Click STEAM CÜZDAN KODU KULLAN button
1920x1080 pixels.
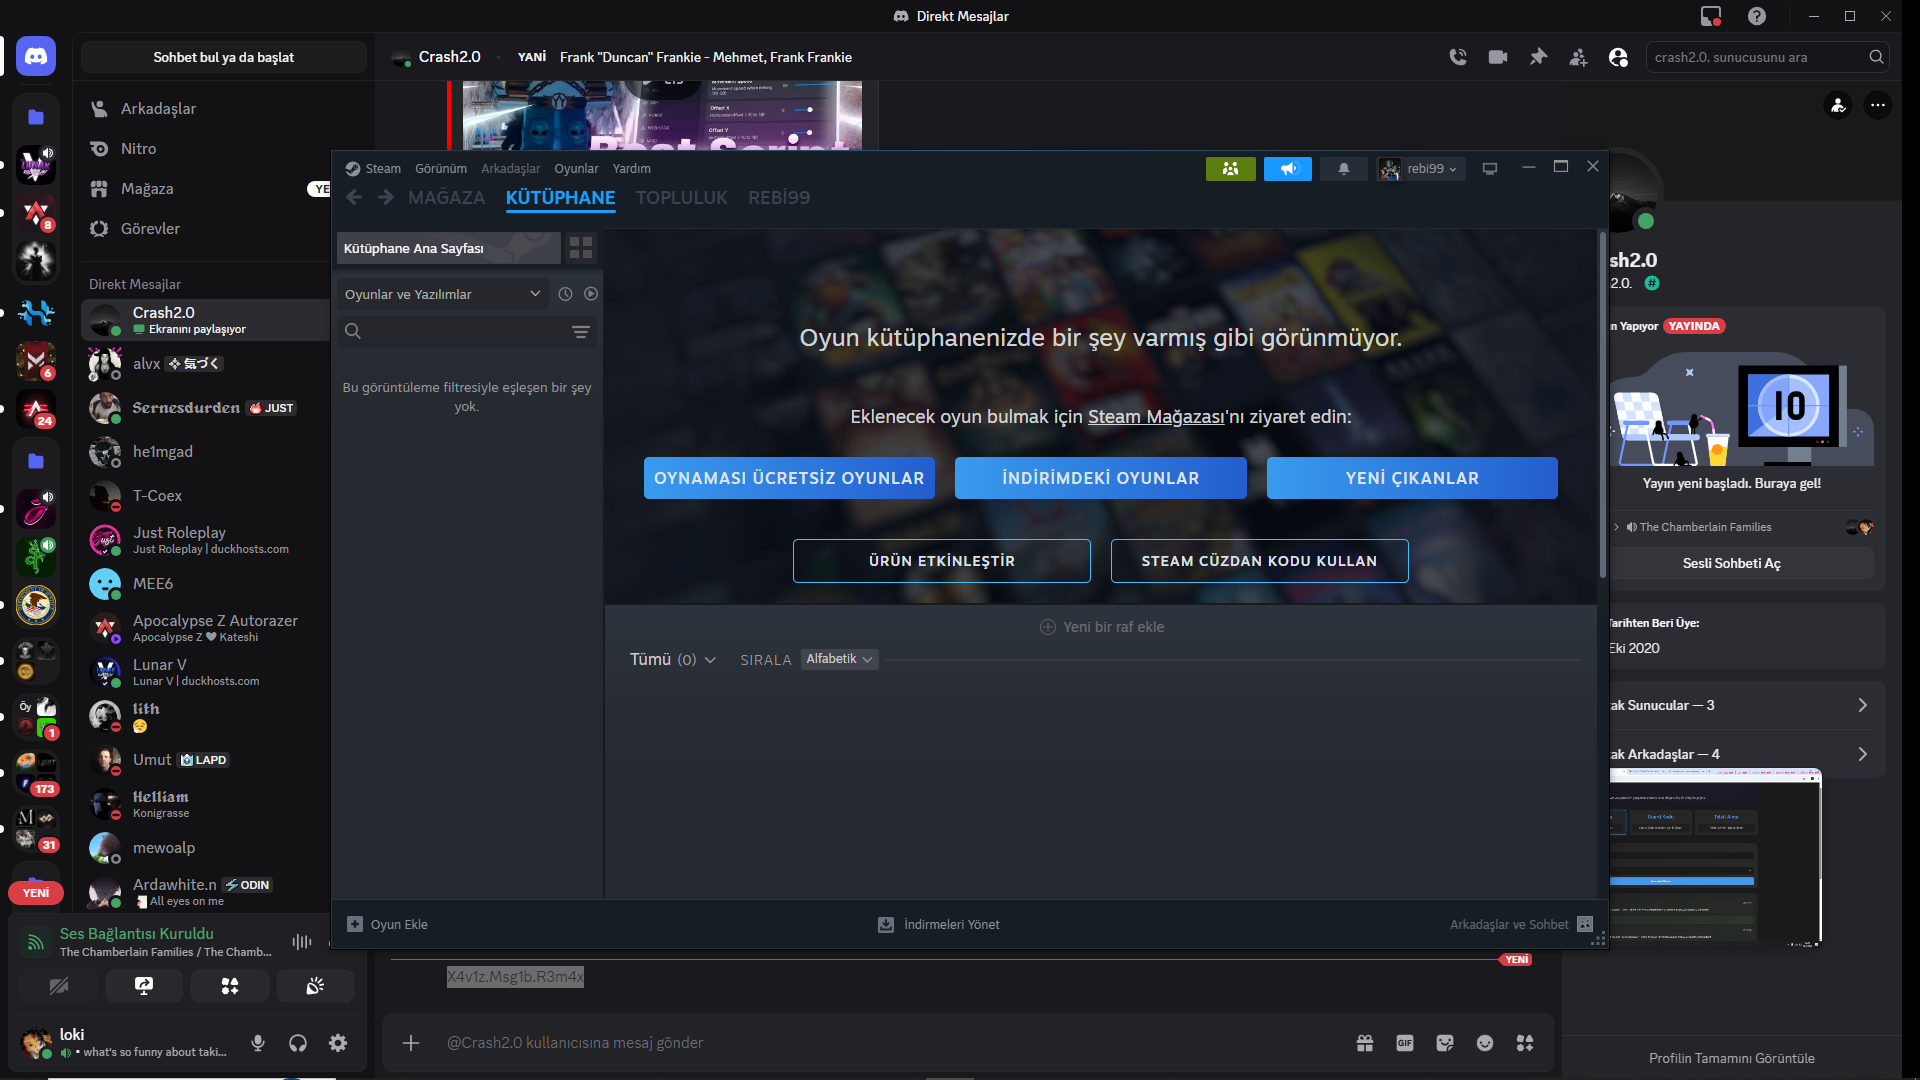click(1259, 561)
